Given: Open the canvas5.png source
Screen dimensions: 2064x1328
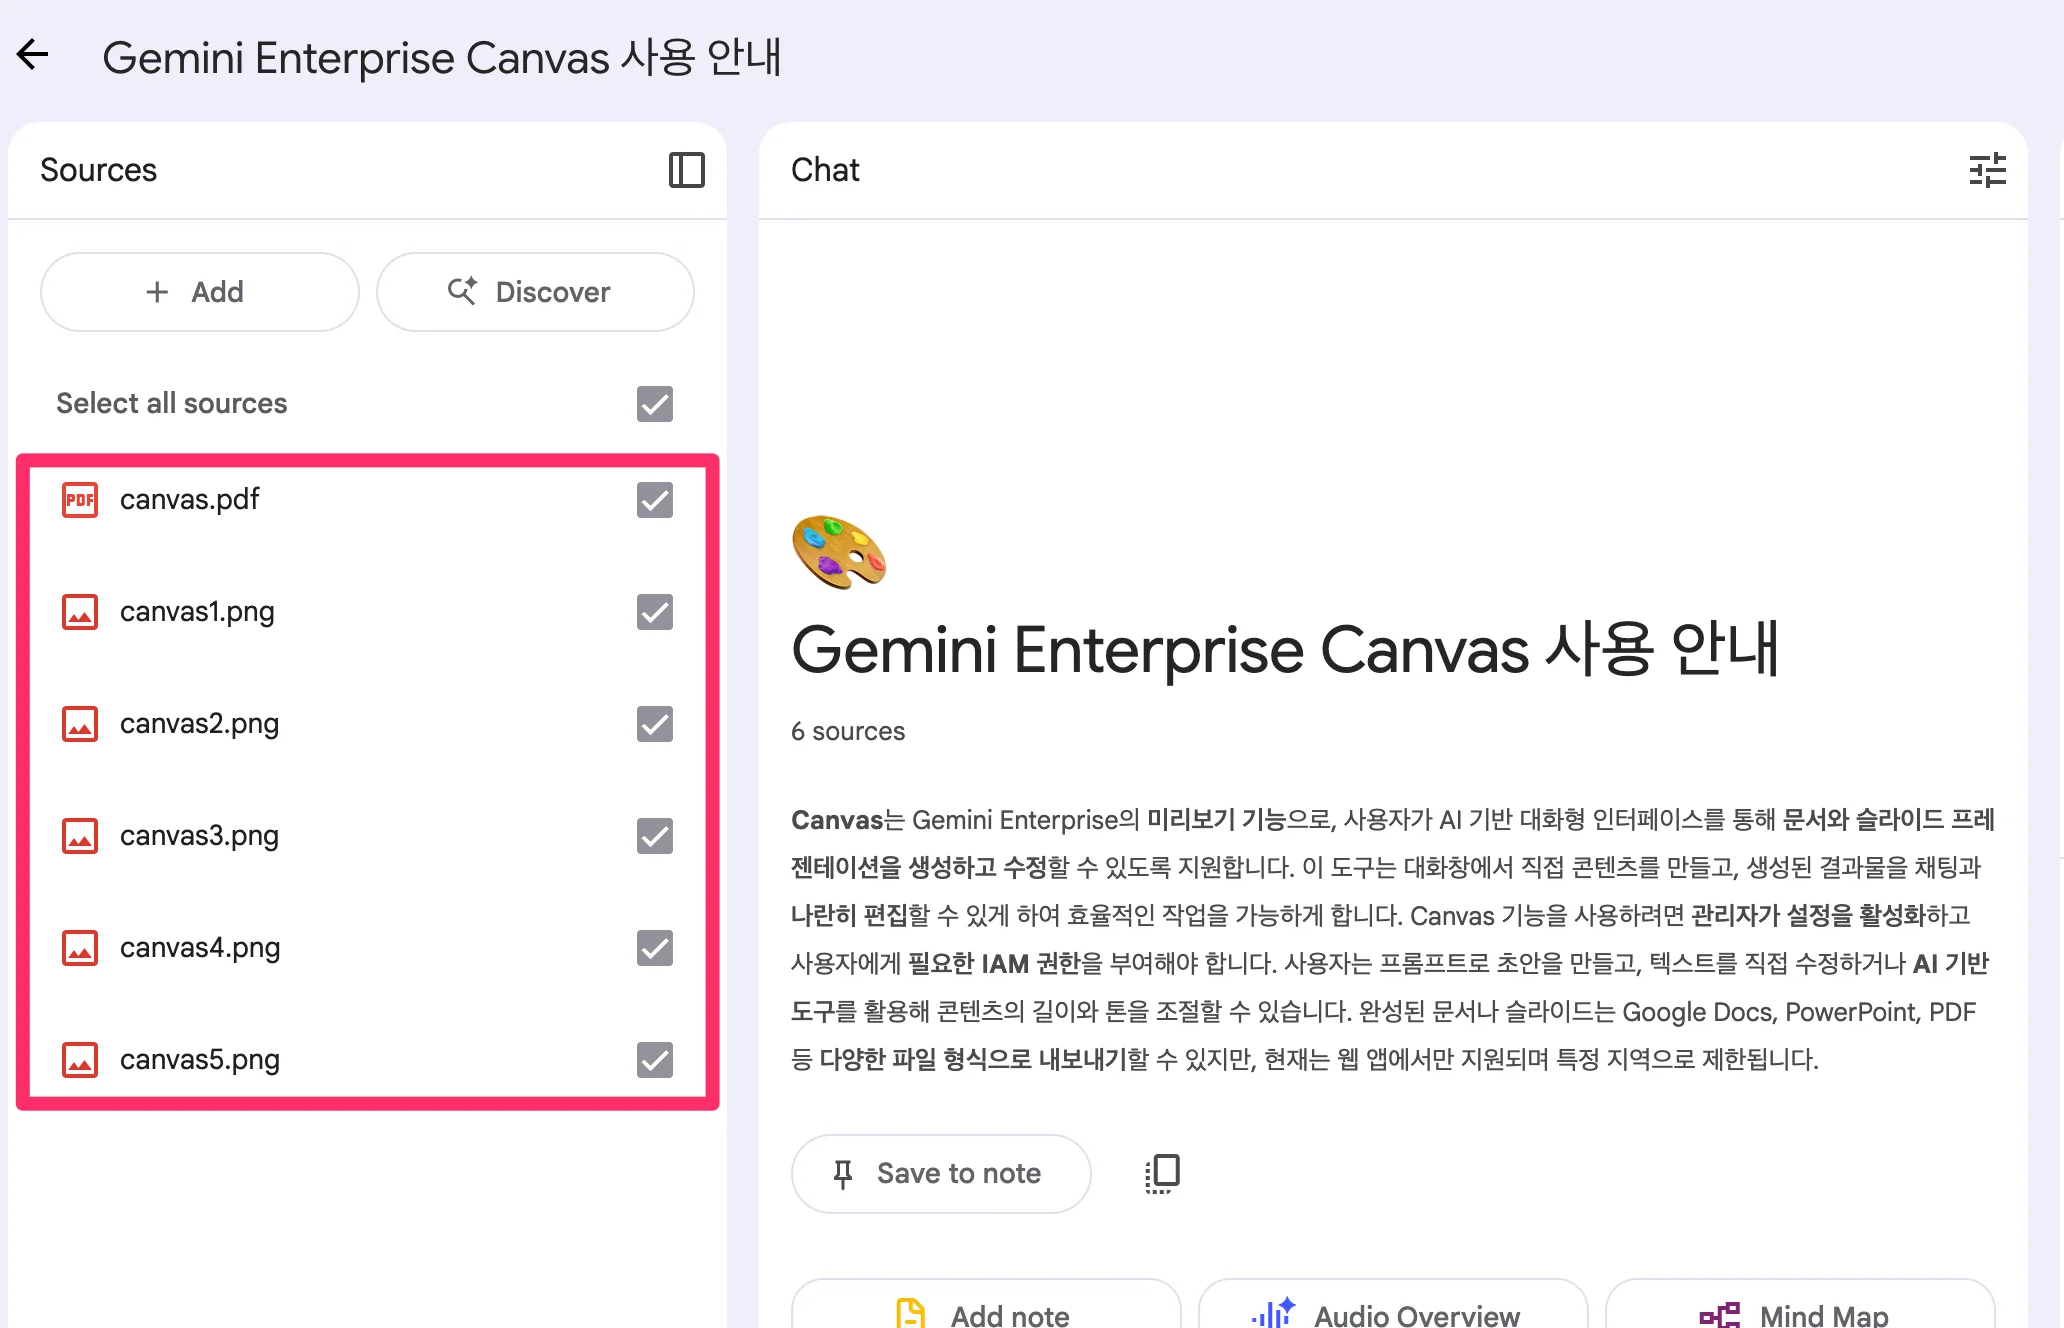Looking at the screenshot, I should click(200, 1060).
